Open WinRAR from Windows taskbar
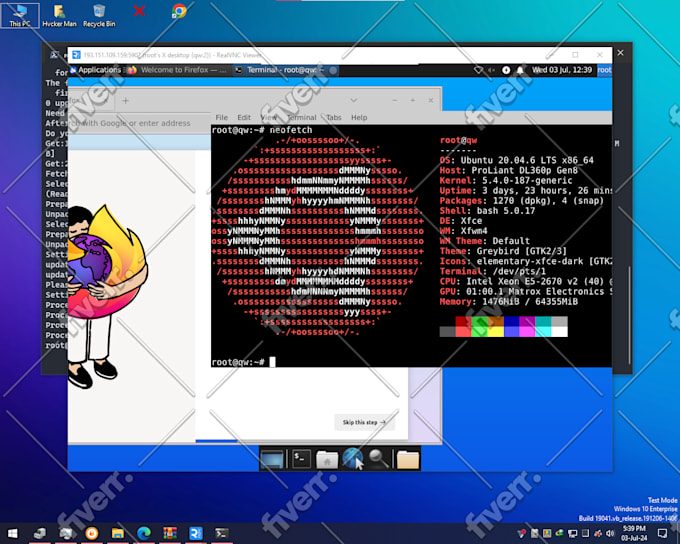Image resolution: width=680 pixels, height=544 pixels. (170, 533)
